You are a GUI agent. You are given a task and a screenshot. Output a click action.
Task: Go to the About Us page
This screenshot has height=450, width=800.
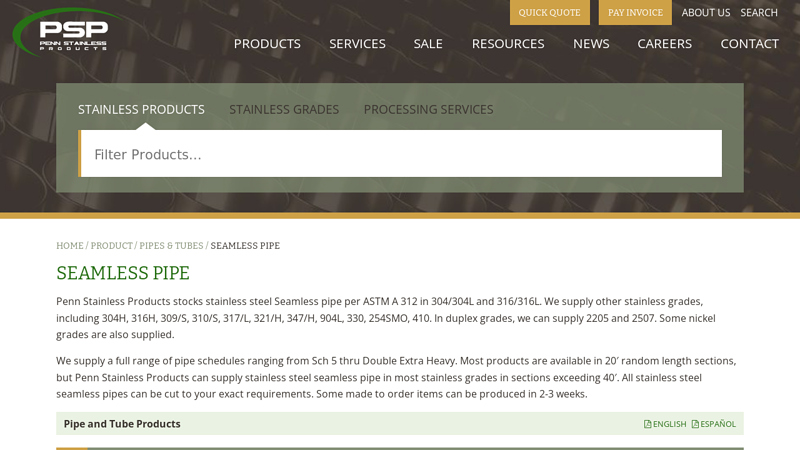706,13
